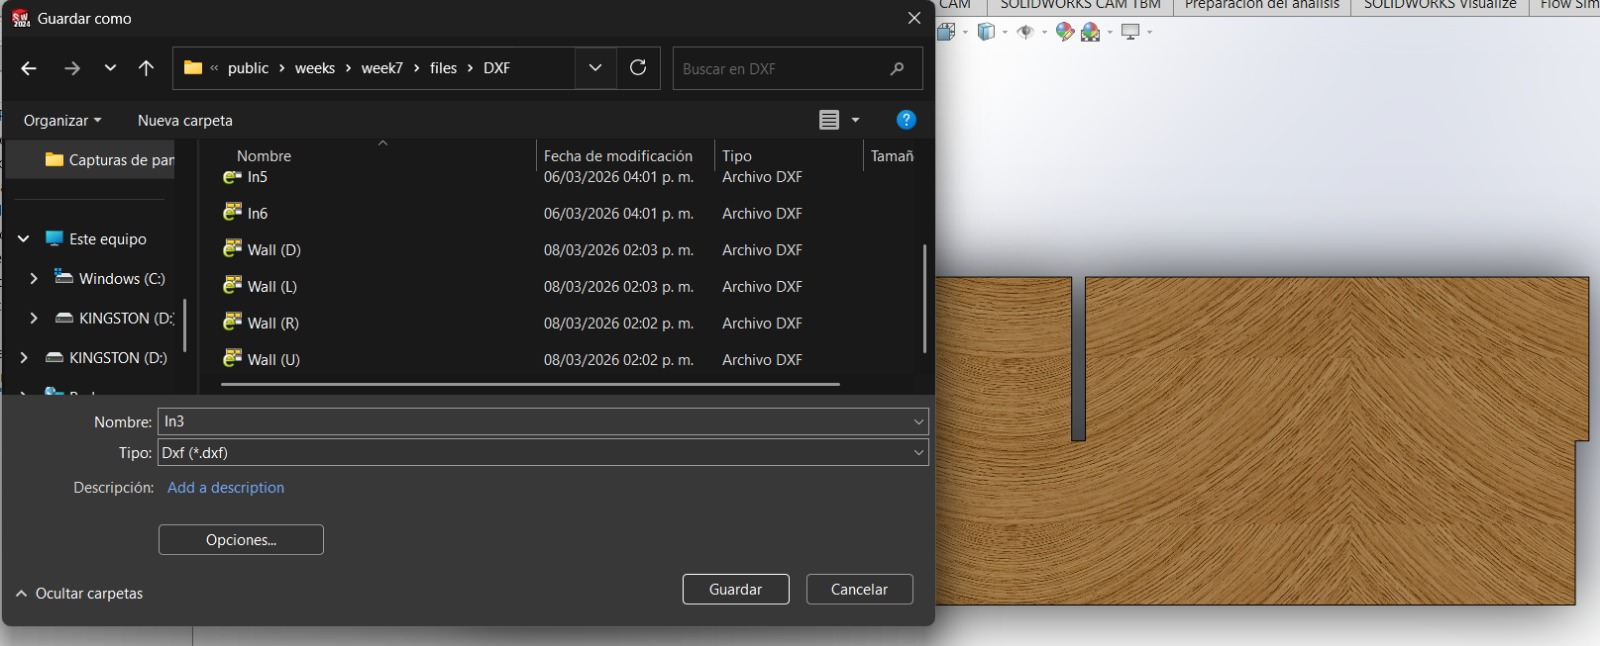Select 'weeks' in the breadcrumb path
Screen dimensions: 1600x646
click(x=315, y=68)
